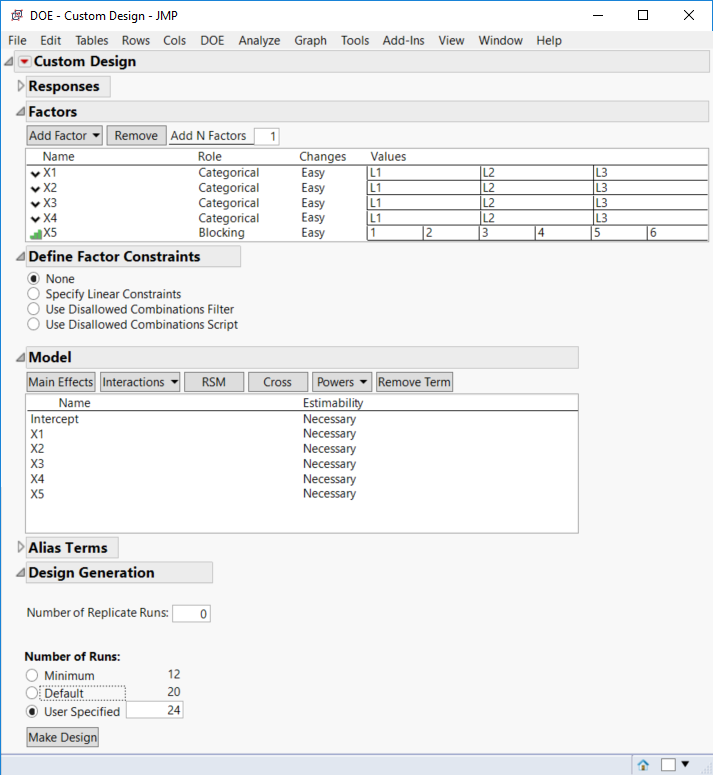Open the Cols menu
The height and width of the screenshot is (775, 713).
click(x=174, y=41)
